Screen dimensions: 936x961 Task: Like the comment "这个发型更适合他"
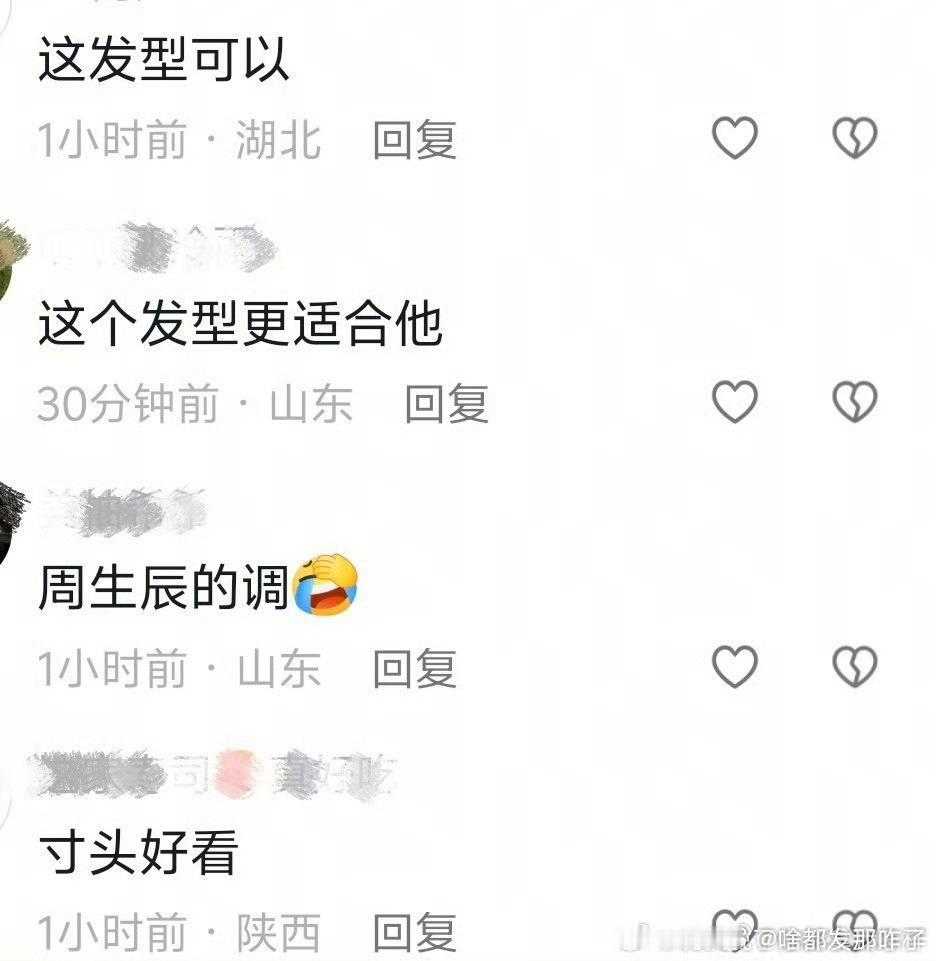[x=734, y=401]
